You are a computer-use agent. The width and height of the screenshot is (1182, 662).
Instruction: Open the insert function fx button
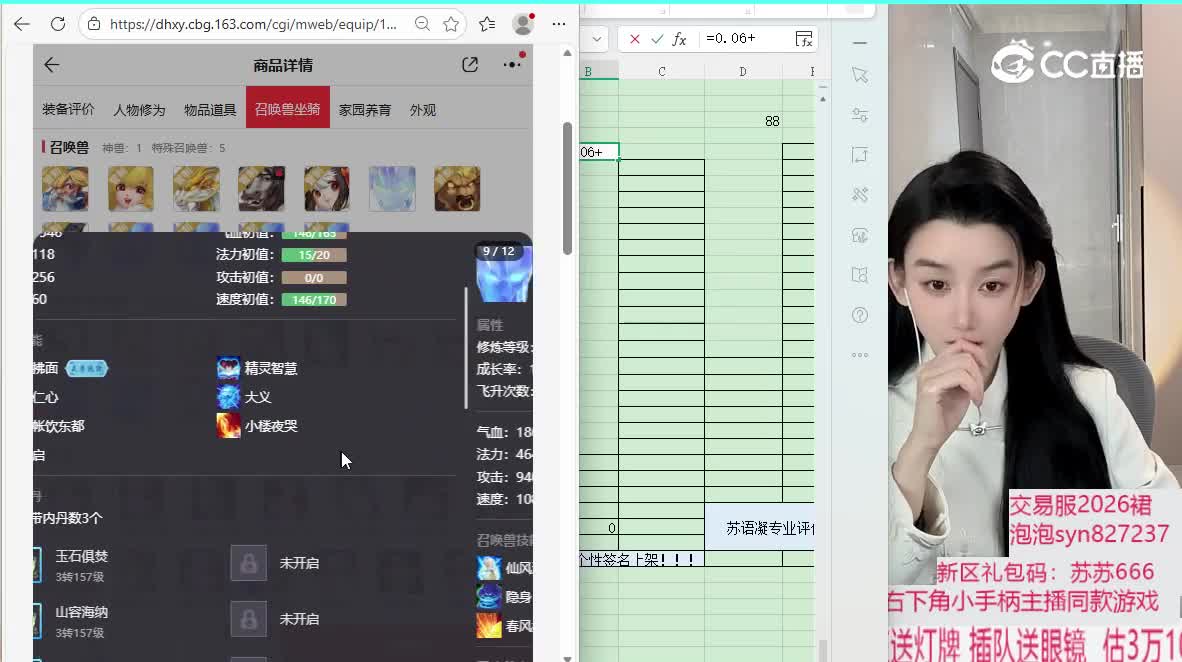[x=680, y=39]
